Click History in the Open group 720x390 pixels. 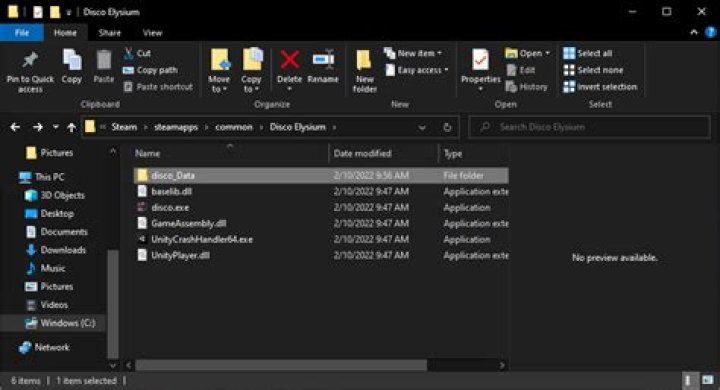tap(526, 87)
